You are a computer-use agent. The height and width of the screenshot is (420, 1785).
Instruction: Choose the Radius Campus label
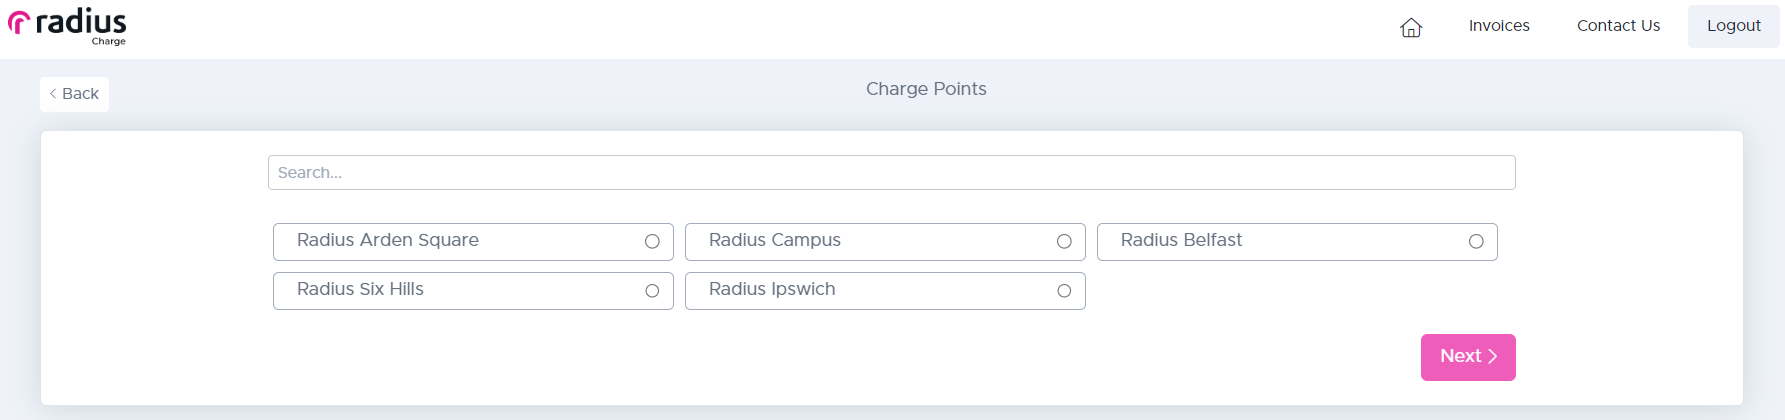coord(775,240)
